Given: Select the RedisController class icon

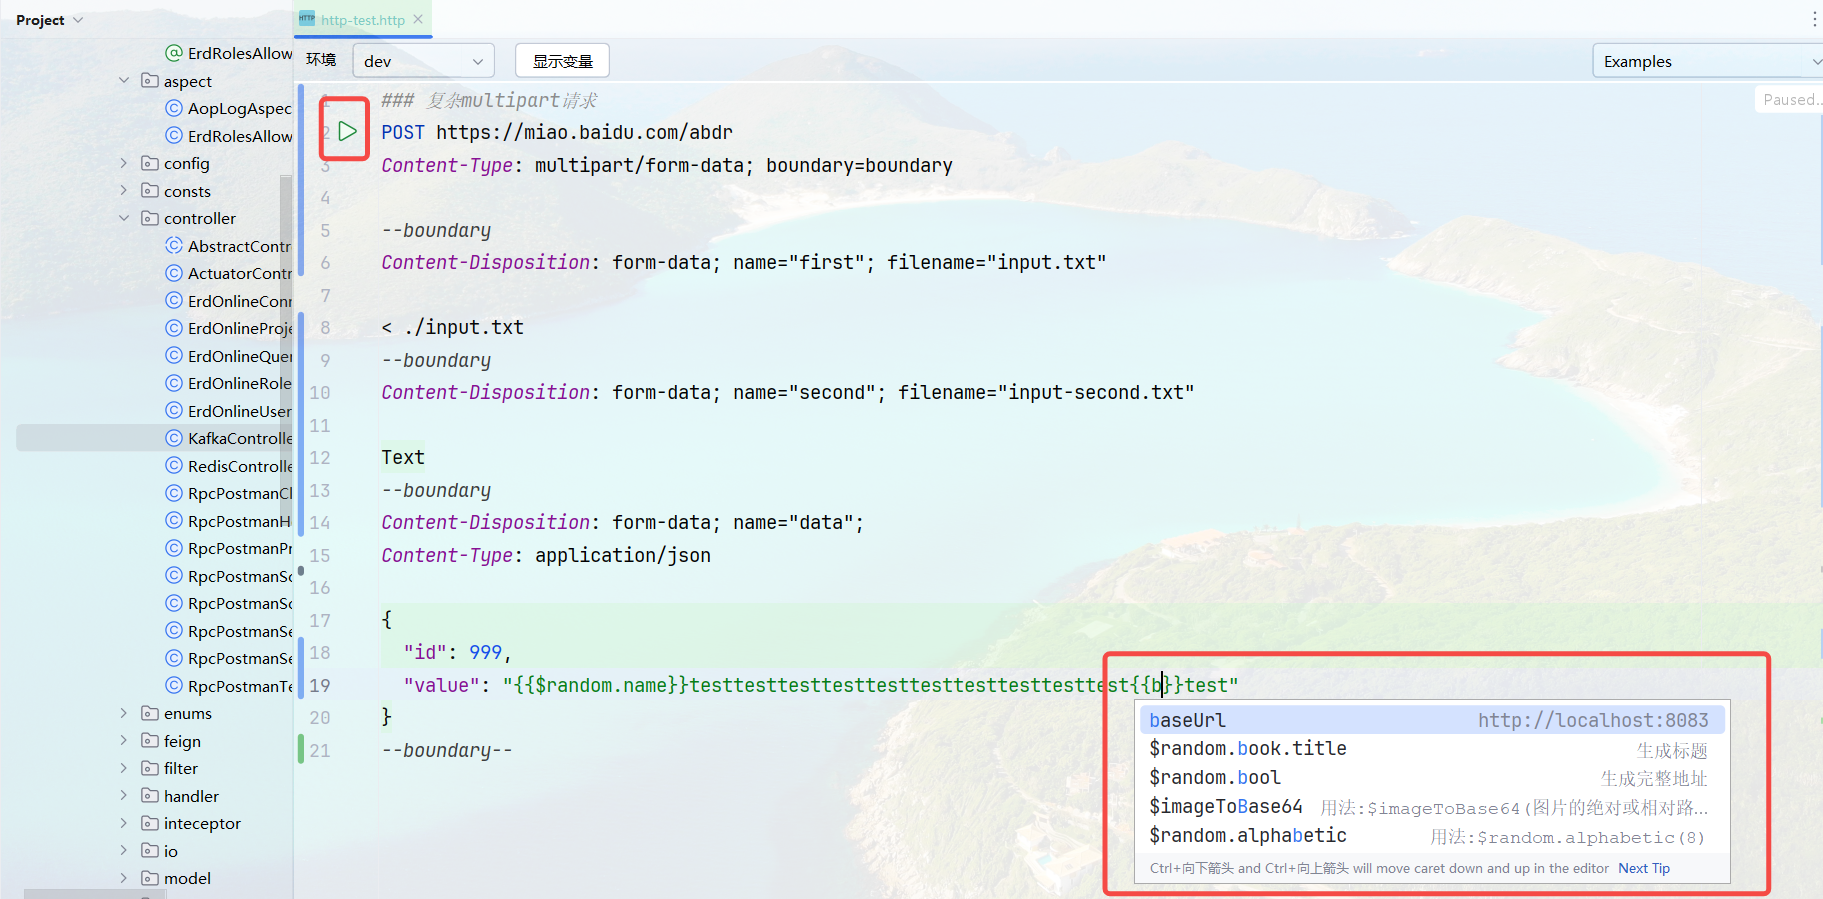Looking at the screenshot, I should click(174, 466).
